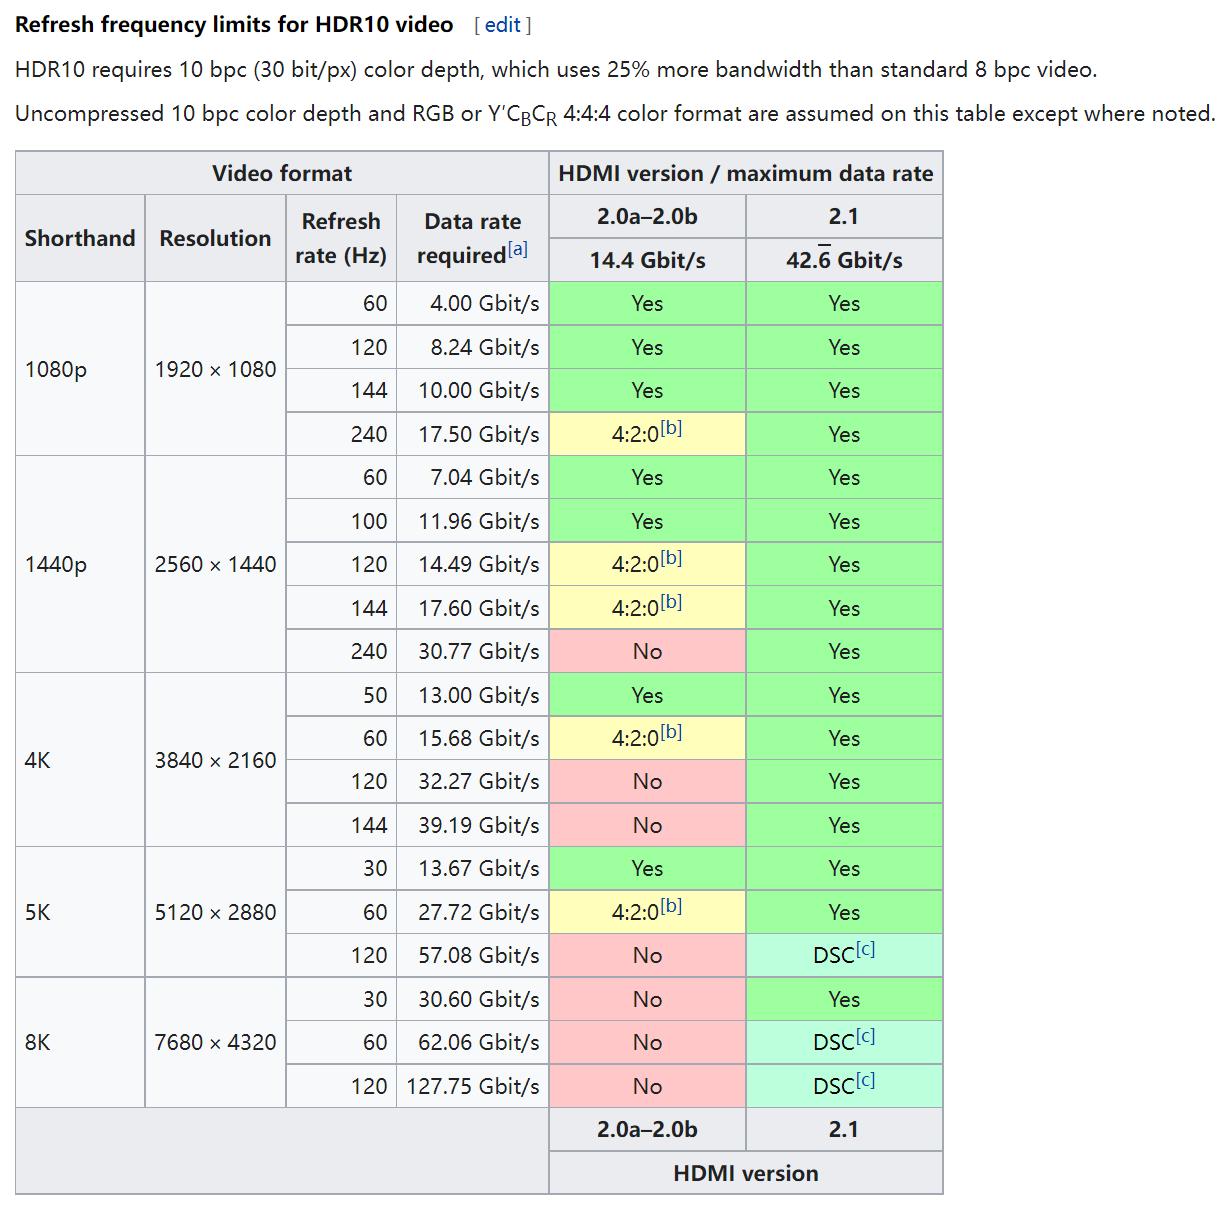1224x1206 pixels.
Task: Open the [b] footnote in the 14.49 Gbit/s row
Action: point(671,559)
